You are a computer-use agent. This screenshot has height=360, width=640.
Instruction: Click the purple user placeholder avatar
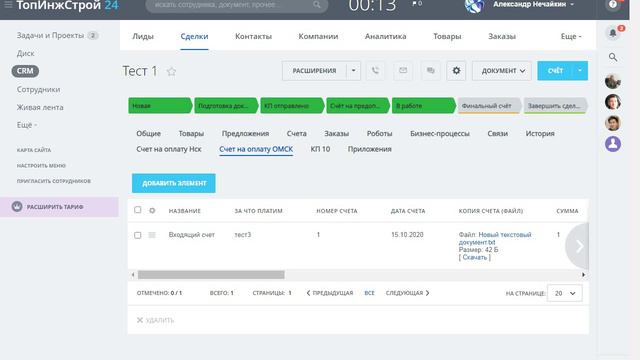pos(613,144)
